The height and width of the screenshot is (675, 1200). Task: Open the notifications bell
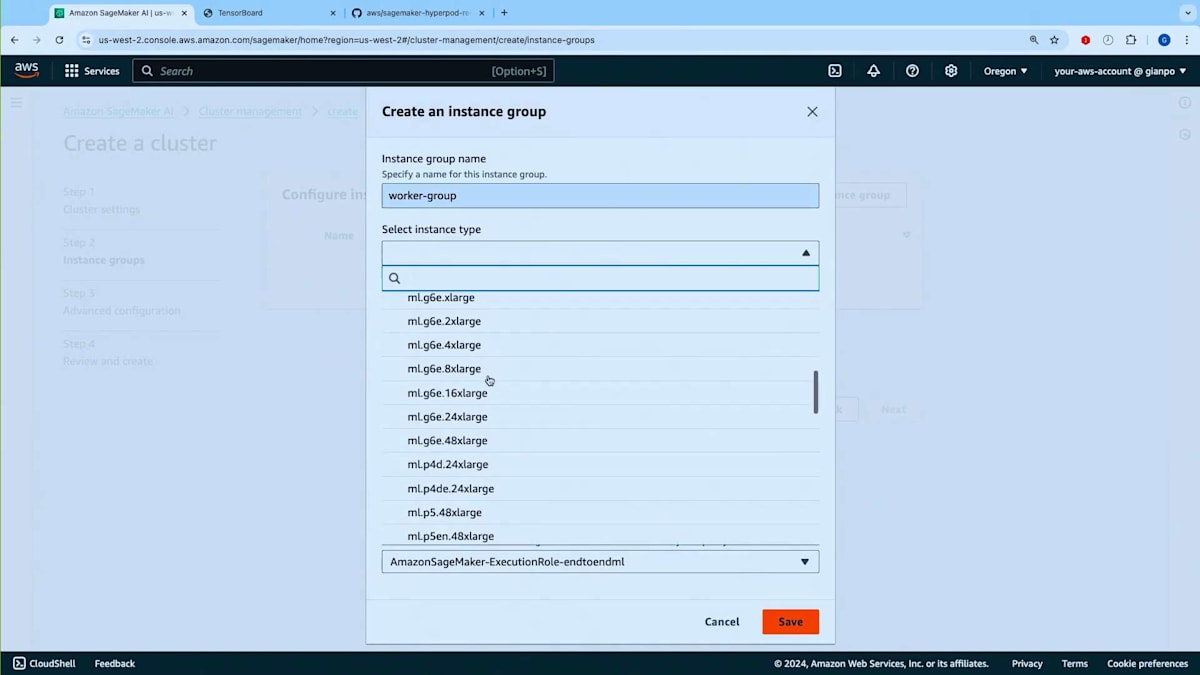point(873,71)
